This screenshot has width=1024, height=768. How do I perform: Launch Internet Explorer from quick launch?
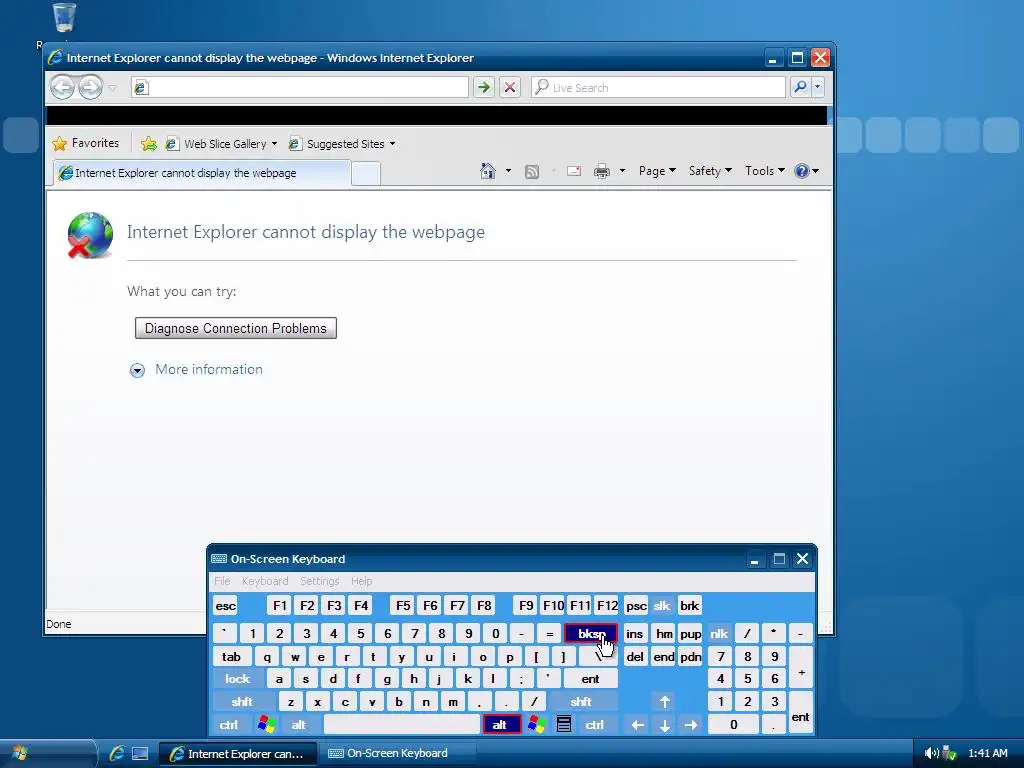117,754
